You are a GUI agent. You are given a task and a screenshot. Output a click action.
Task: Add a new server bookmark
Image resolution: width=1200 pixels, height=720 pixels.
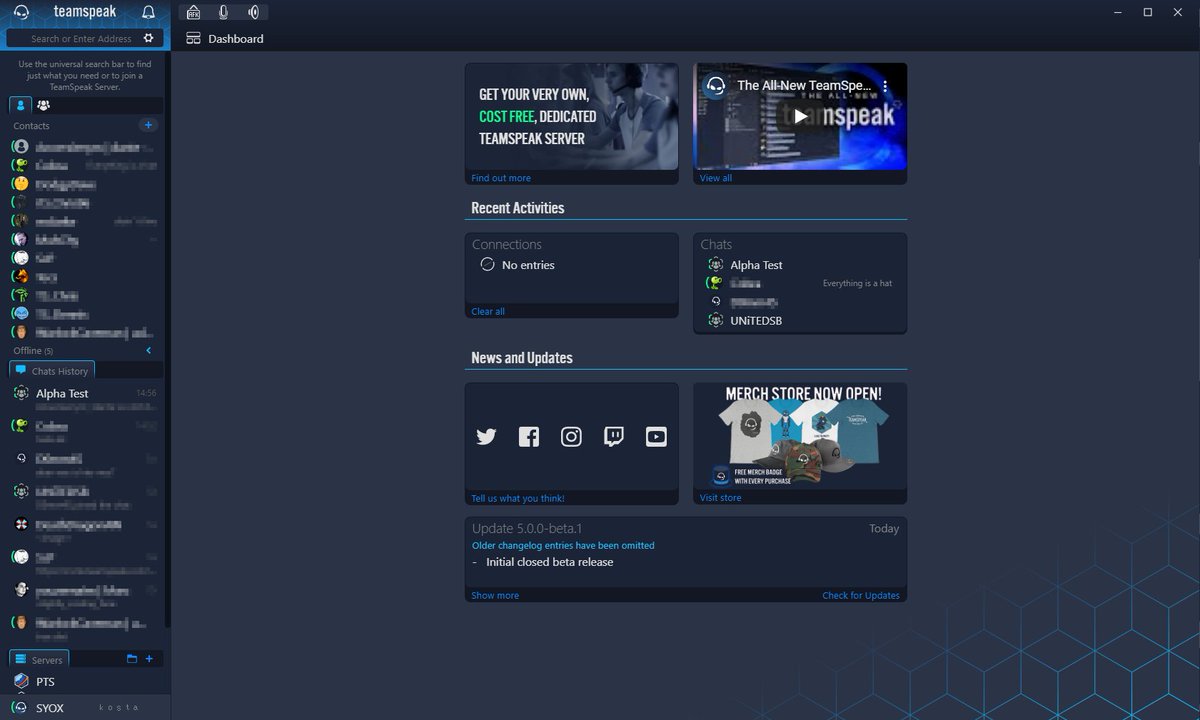click(149, 658)
